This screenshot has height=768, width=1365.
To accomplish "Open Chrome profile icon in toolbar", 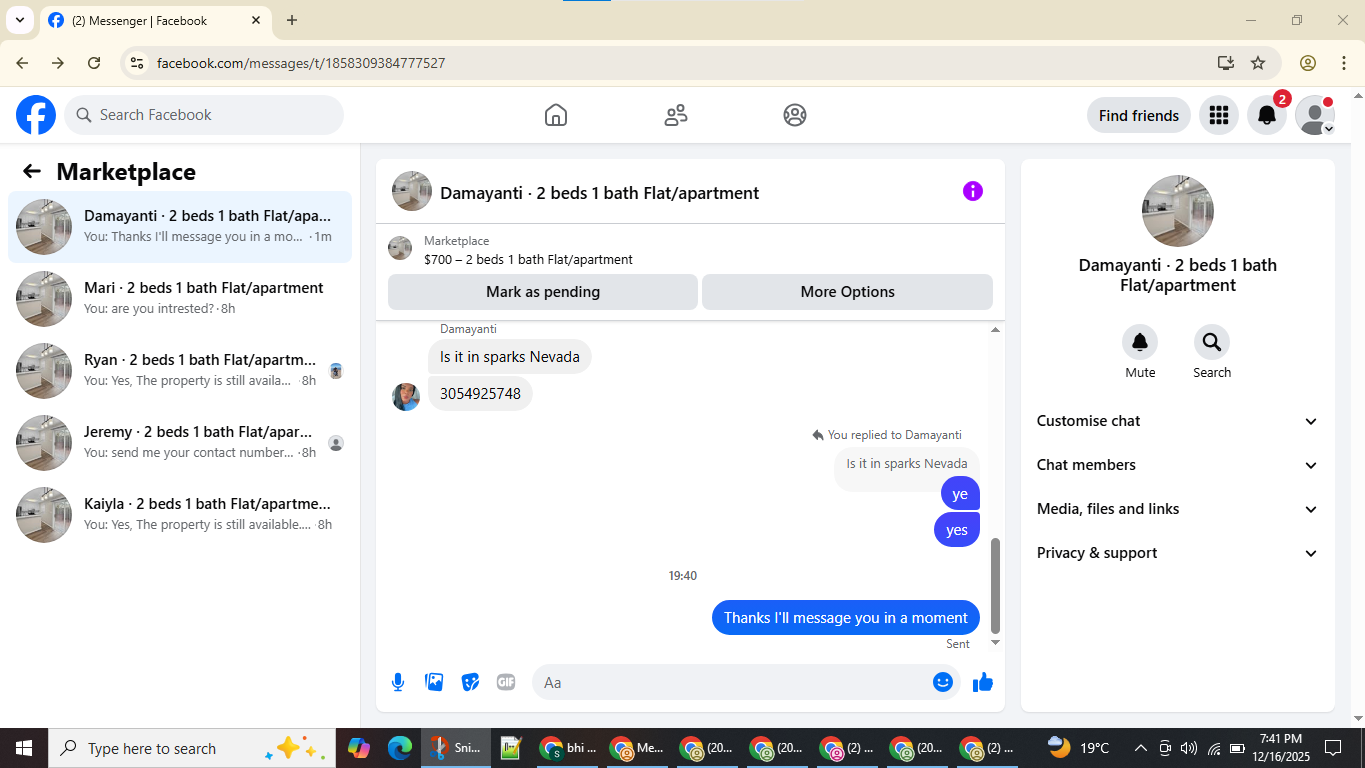I will click(1308, 63).
